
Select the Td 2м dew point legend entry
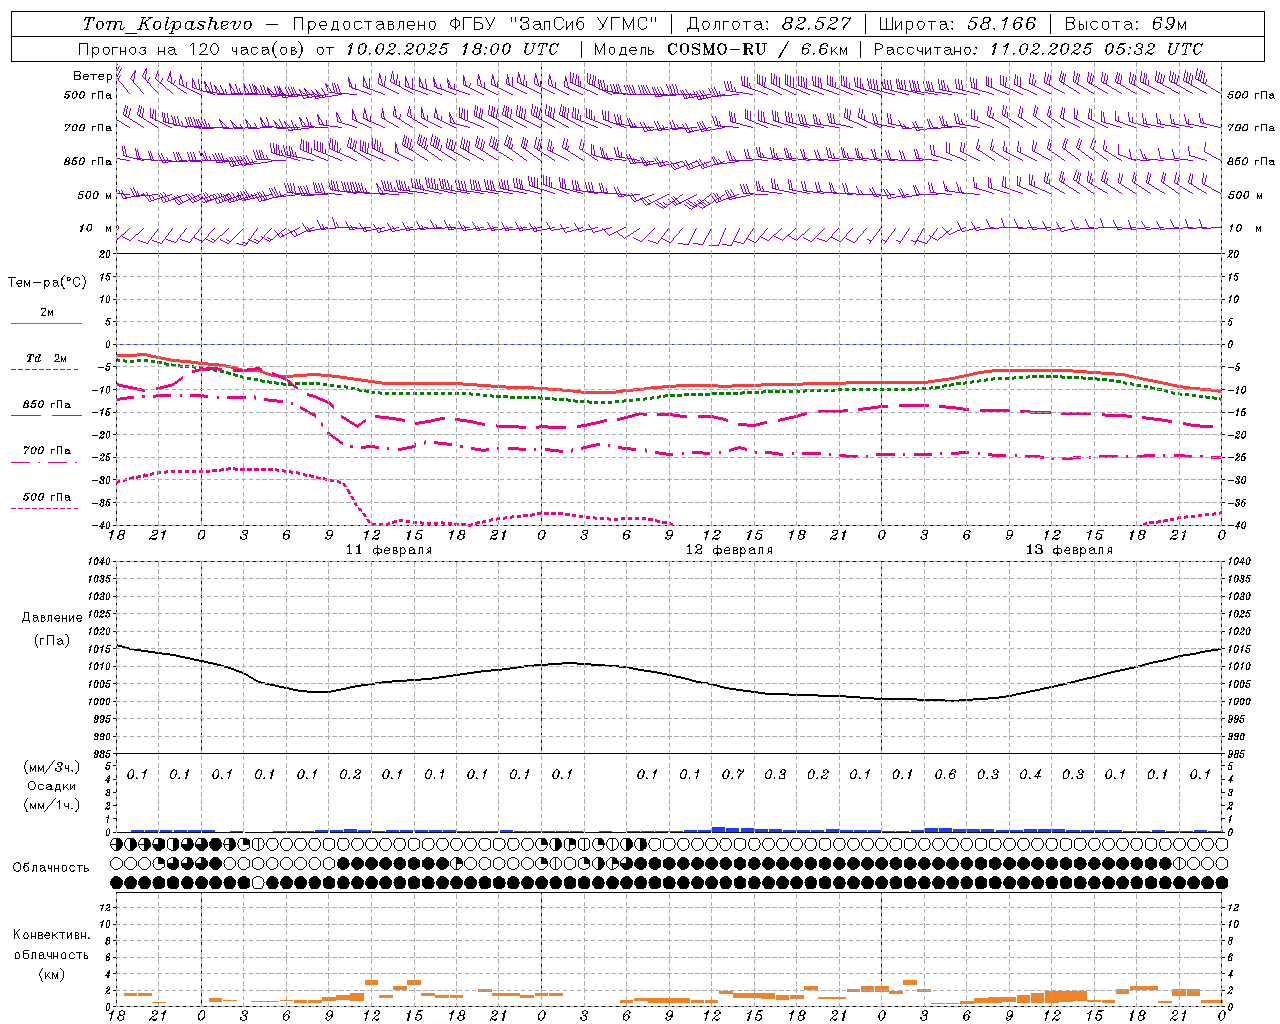click(47, 358)
